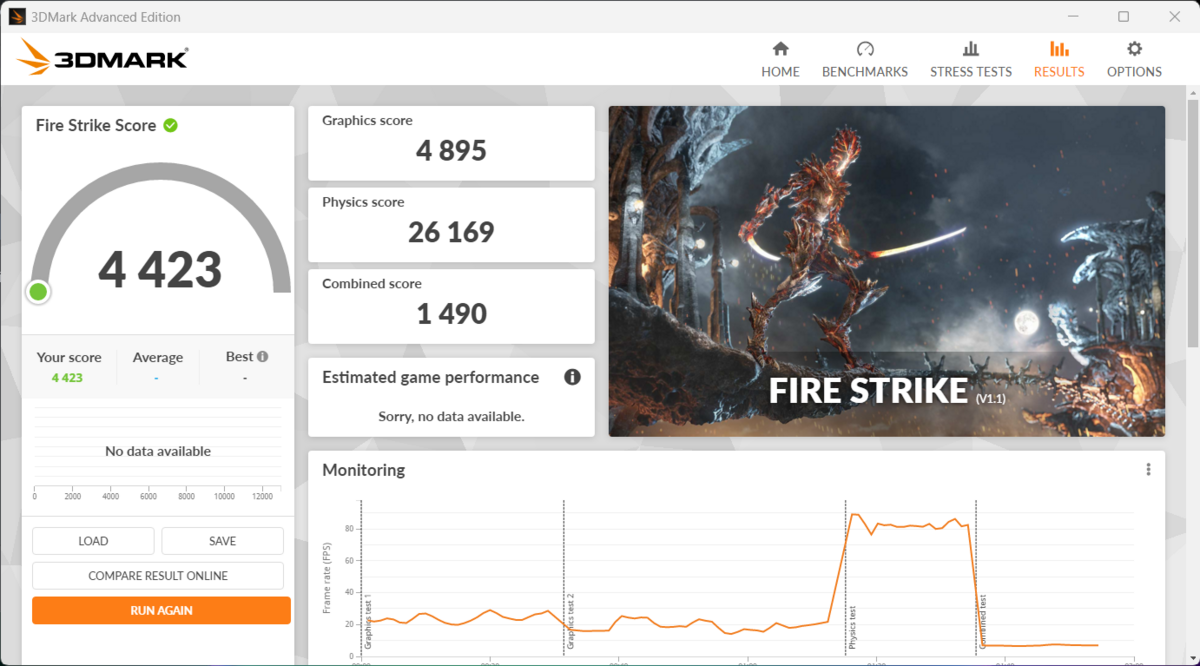Viewport: 1200px width, 666px height.
Task: Click the FIRE STRIKE (V1.1) caption
Action: (x=887, y=390)
